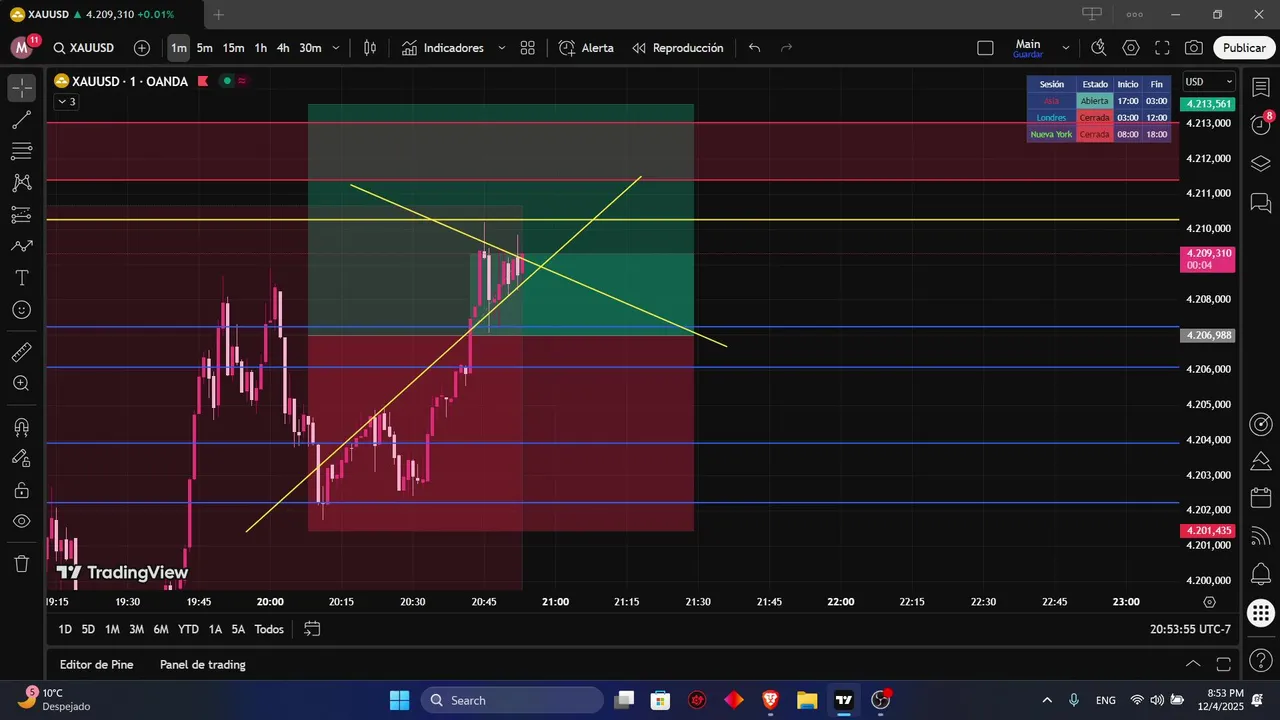The image size is (1280, 720).
Task: Open the object tree layers panel
Action: [x=1260, y=163]
